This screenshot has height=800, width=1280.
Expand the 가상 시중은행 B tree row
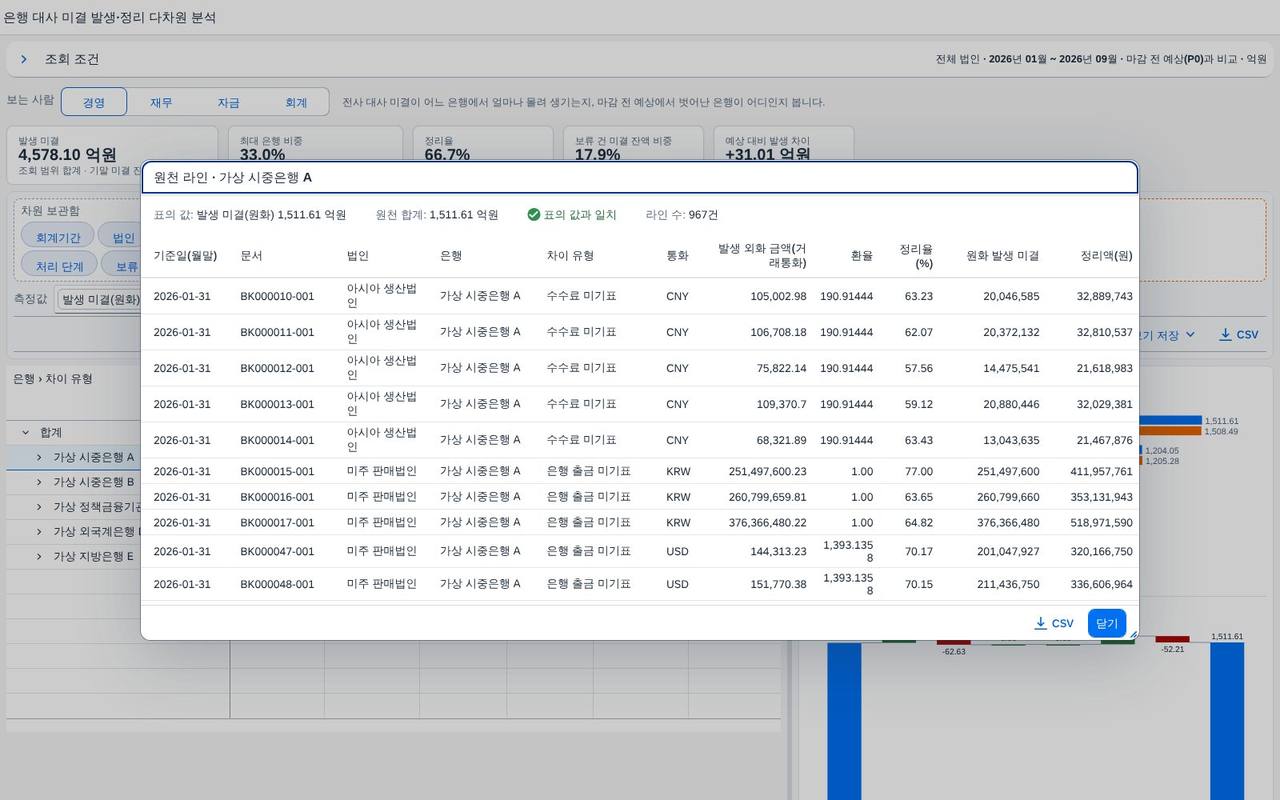39,482
